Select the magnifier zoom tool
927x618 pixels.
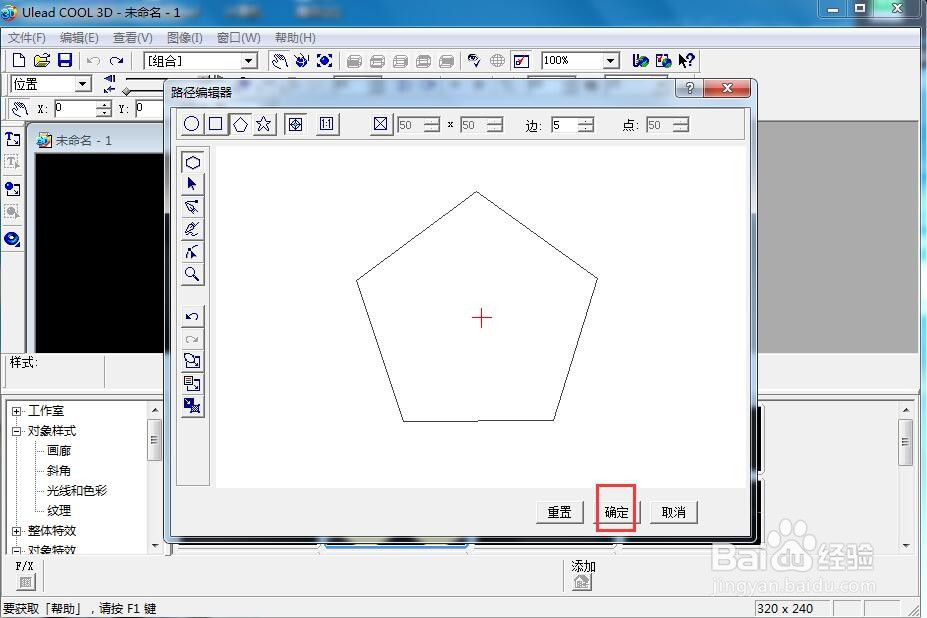click(x=193, y=274)
